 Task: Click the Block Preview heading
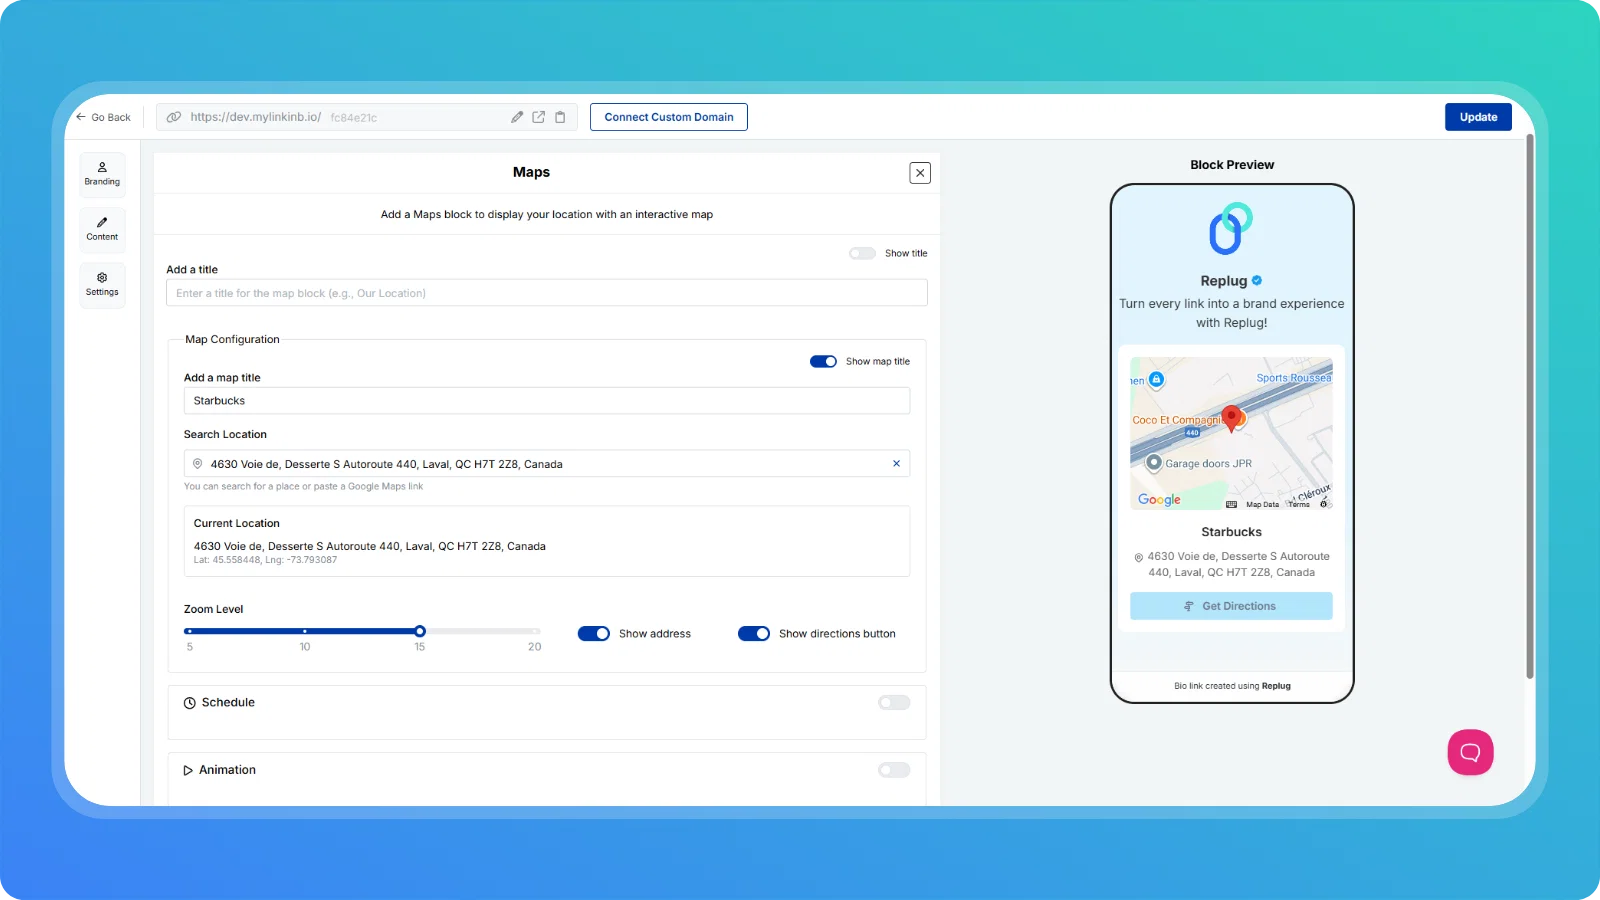1232,165
